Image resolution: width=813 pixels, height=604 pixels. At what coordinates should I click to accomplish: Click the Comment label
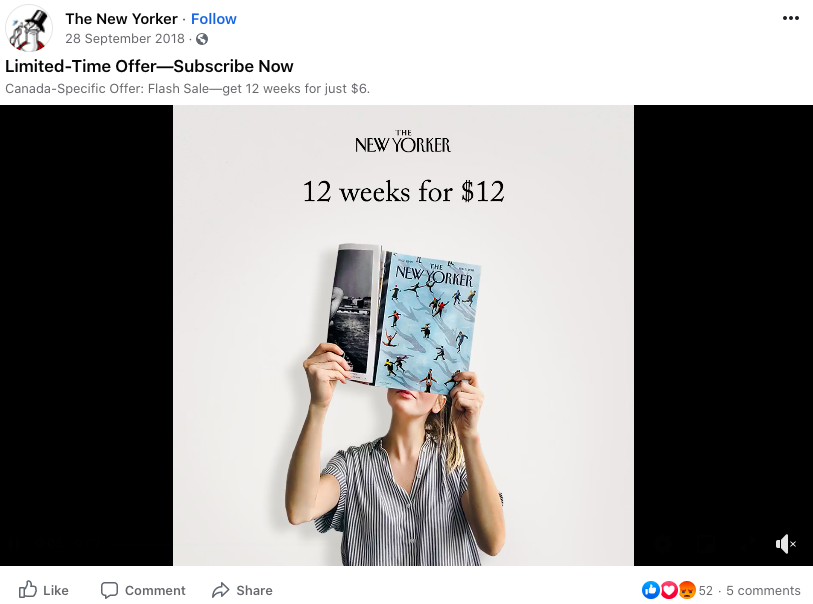(x=155, y=591)
